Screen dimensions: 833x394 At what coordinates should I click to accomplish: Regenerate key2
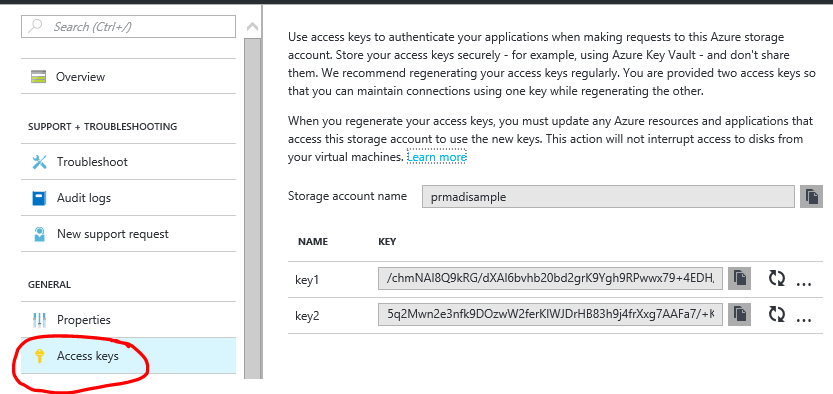coord(777,315)
